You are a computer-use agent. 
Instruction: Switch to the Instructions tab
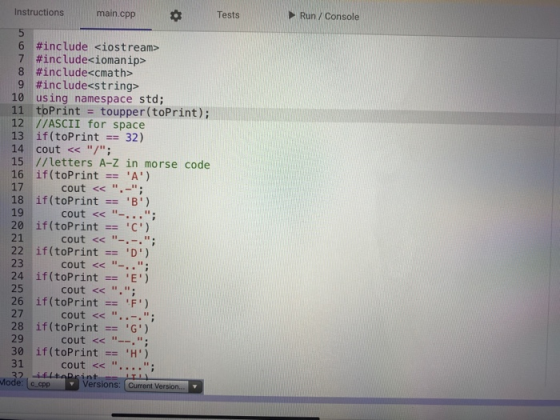(39, 12)
